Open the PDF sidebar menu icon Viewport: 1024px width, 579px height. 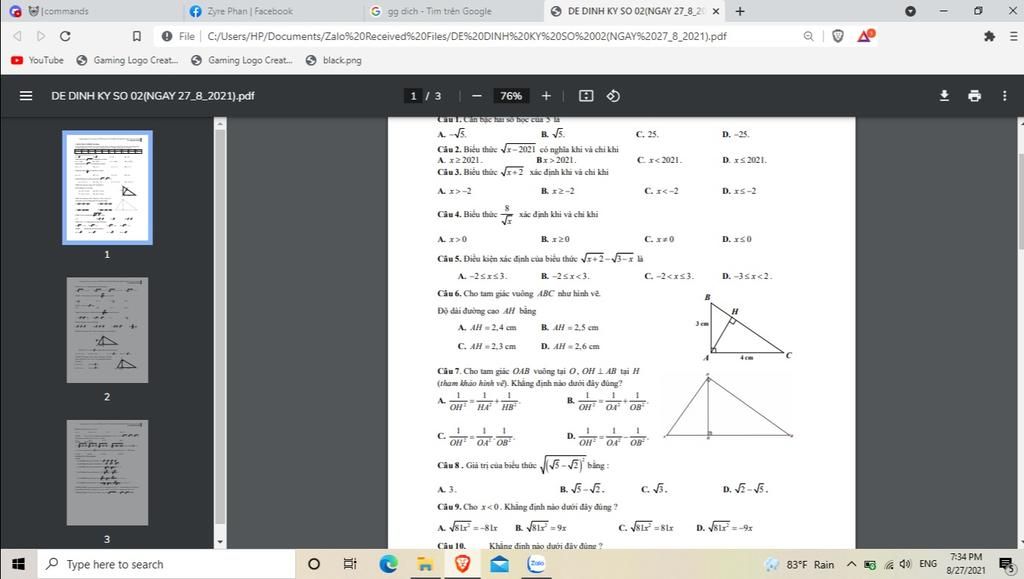(25, 96)
